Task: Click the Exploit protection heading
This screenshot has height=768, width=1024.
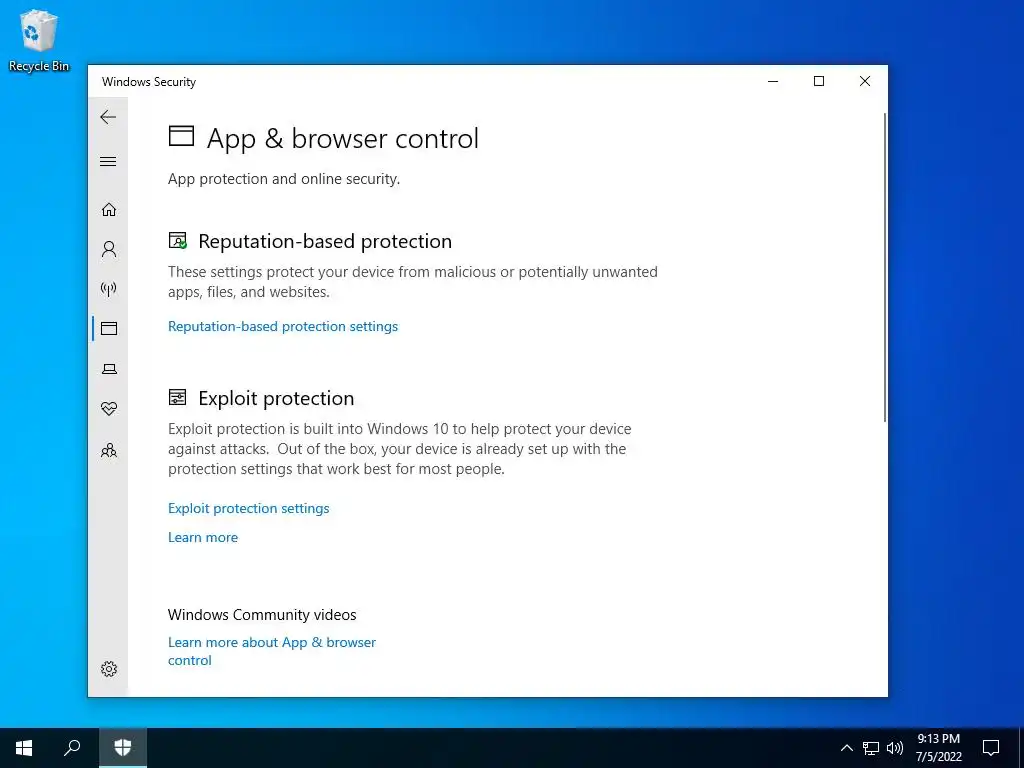Action: [276, 398]
